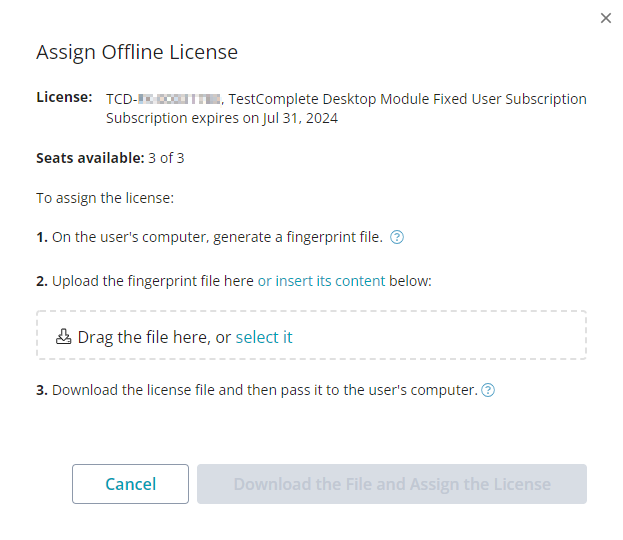623x540 pixels.
Task: Click step 3 download license file text
Action: pyautogui.click(x=264, y=390)
